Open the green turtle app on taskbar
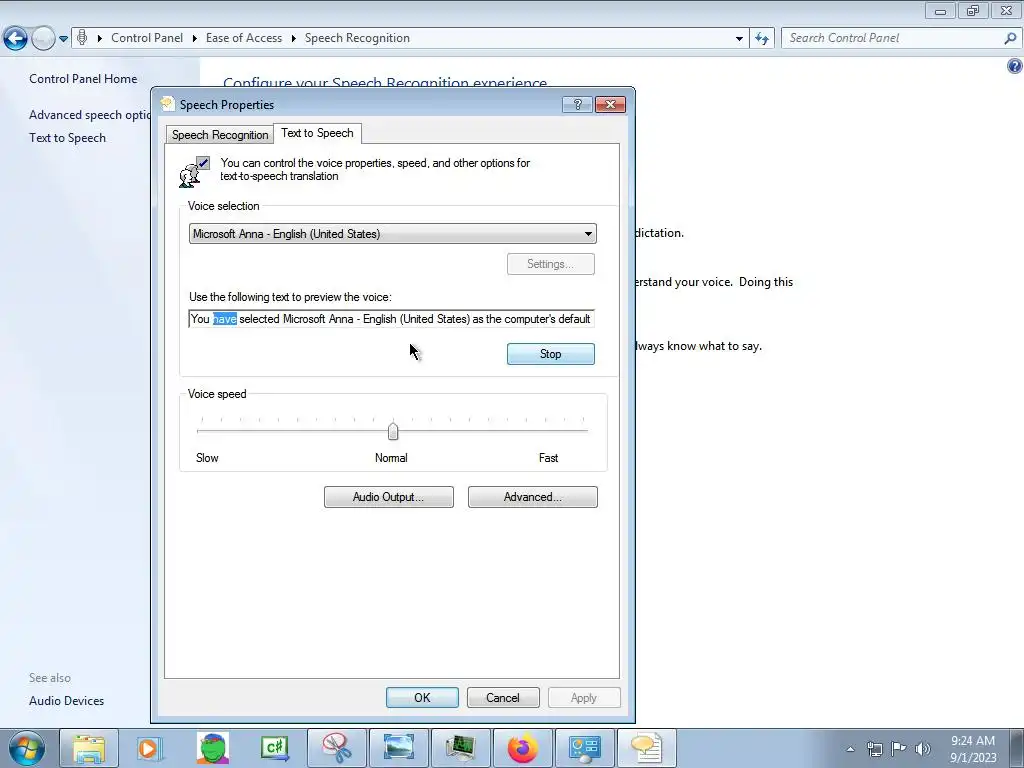 tap(213, 748)
